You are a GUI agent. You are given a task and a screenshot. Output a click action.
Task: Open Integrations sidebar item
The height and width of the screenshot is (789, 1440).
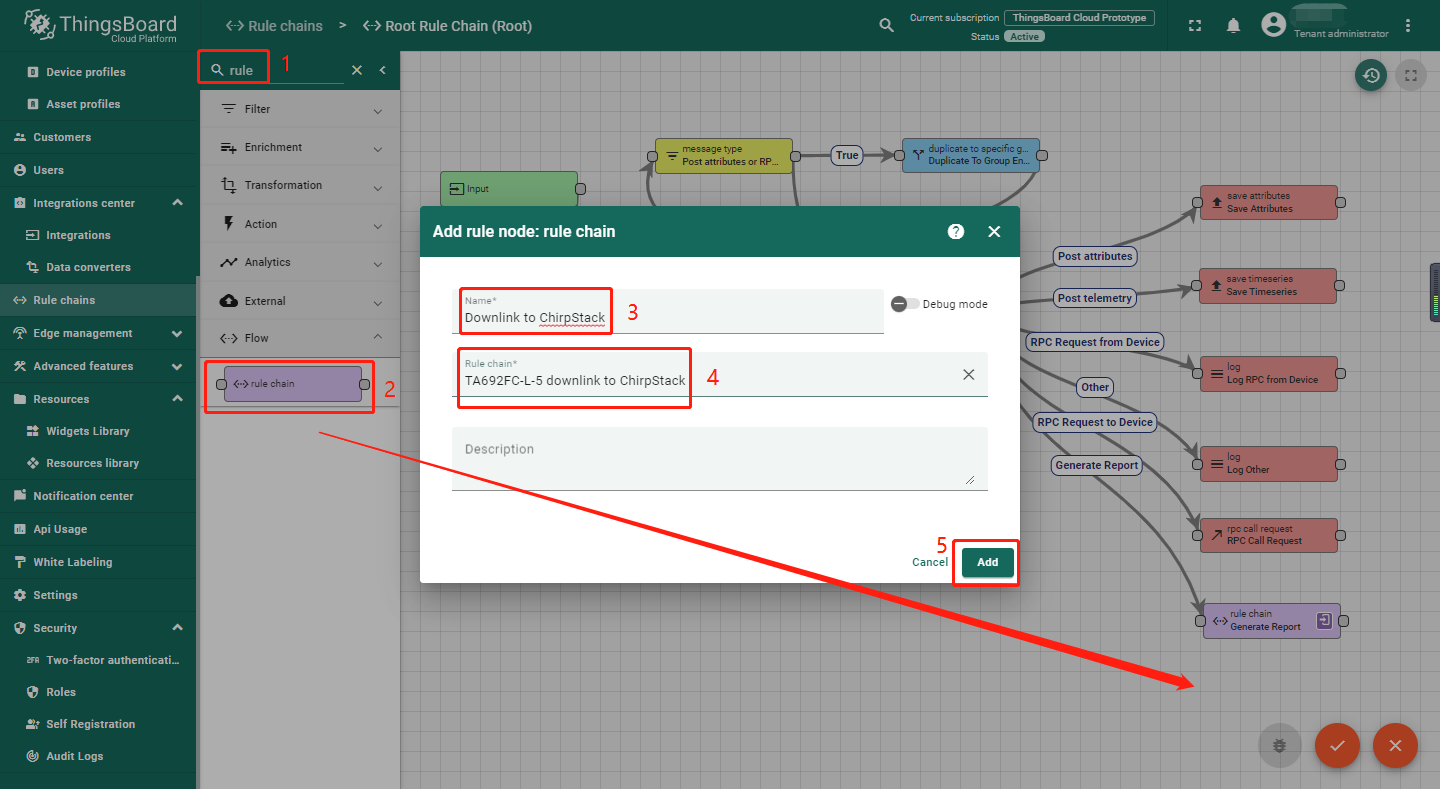(x=98, y=235)
